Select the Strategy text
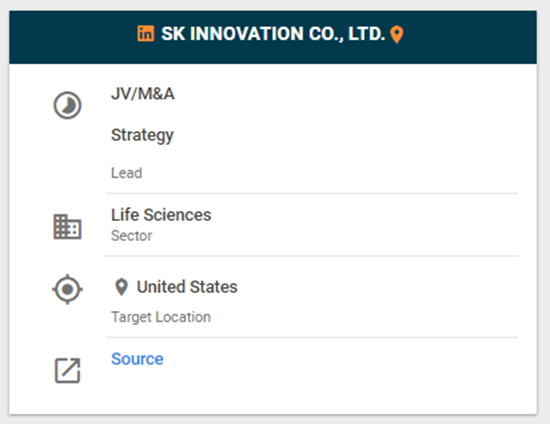The height and width of the screenshot is (424, 550). coord(142,135)
